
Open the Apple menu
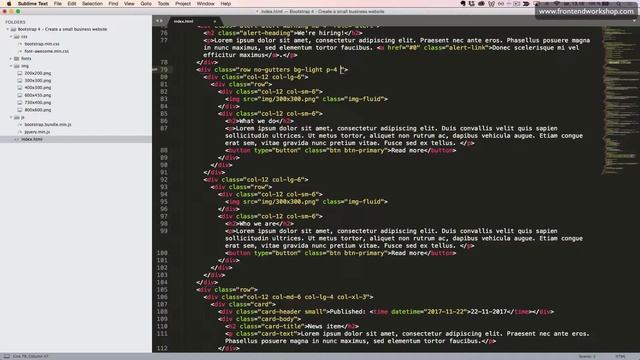pos(9,4)
